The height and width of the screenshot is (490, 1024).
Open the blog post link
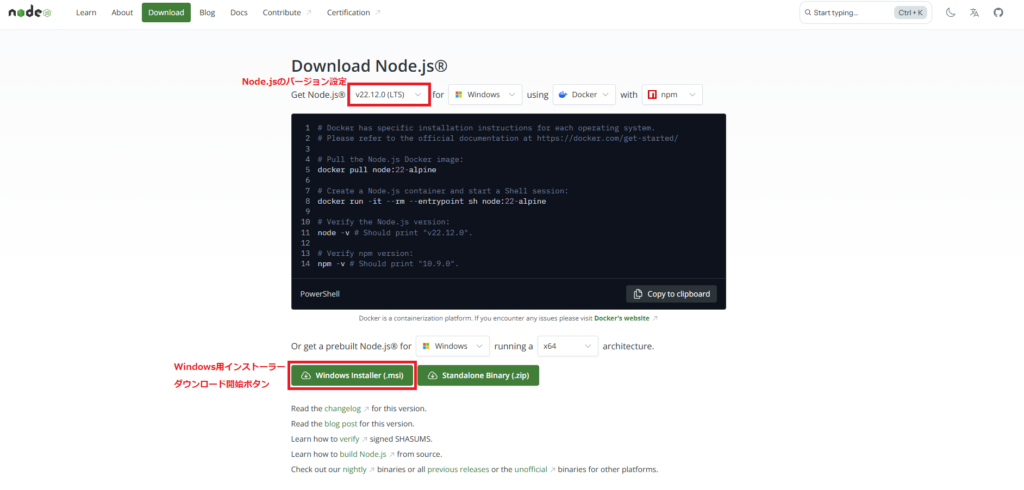[x=341, y=423]
